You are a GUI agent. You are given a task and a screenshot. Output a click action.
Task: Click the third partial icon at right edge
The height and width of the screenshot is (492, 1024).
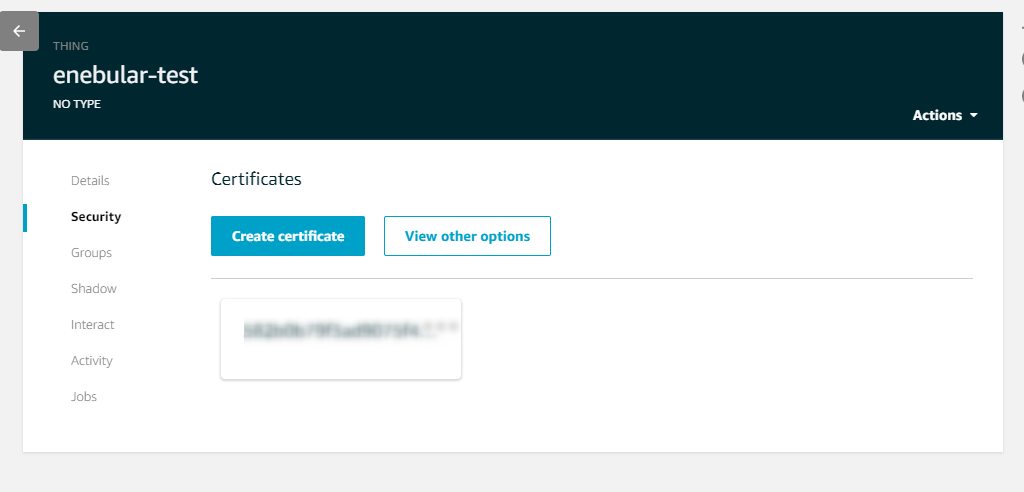pyautogui.click(x=1022, y=96)
